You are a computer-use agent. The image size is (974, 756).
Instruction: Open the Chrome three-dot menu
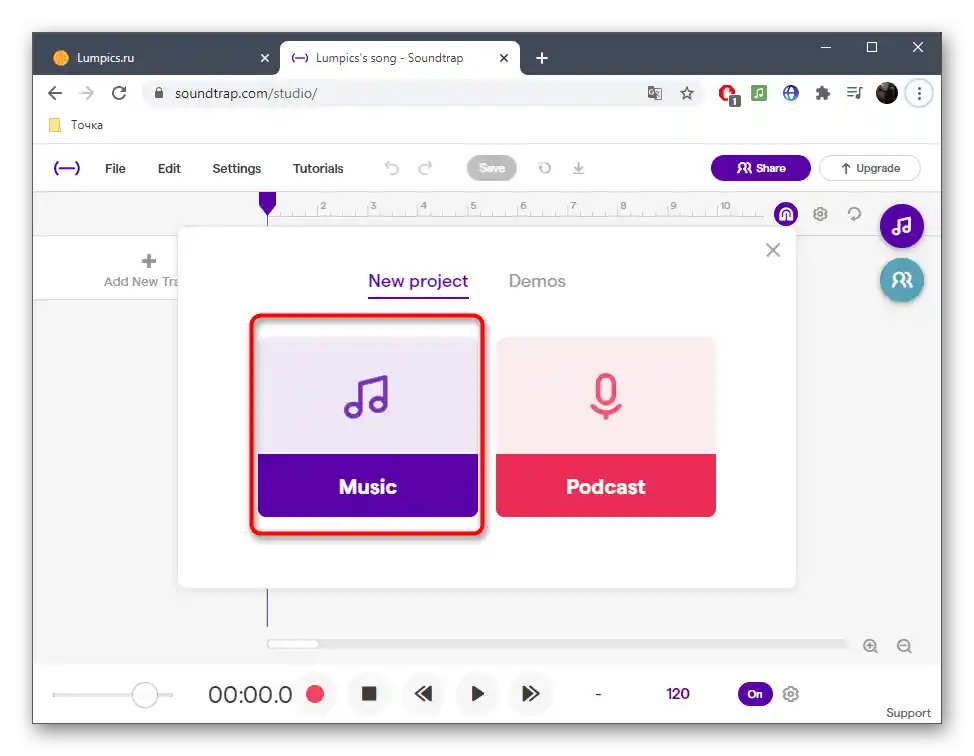919,93
